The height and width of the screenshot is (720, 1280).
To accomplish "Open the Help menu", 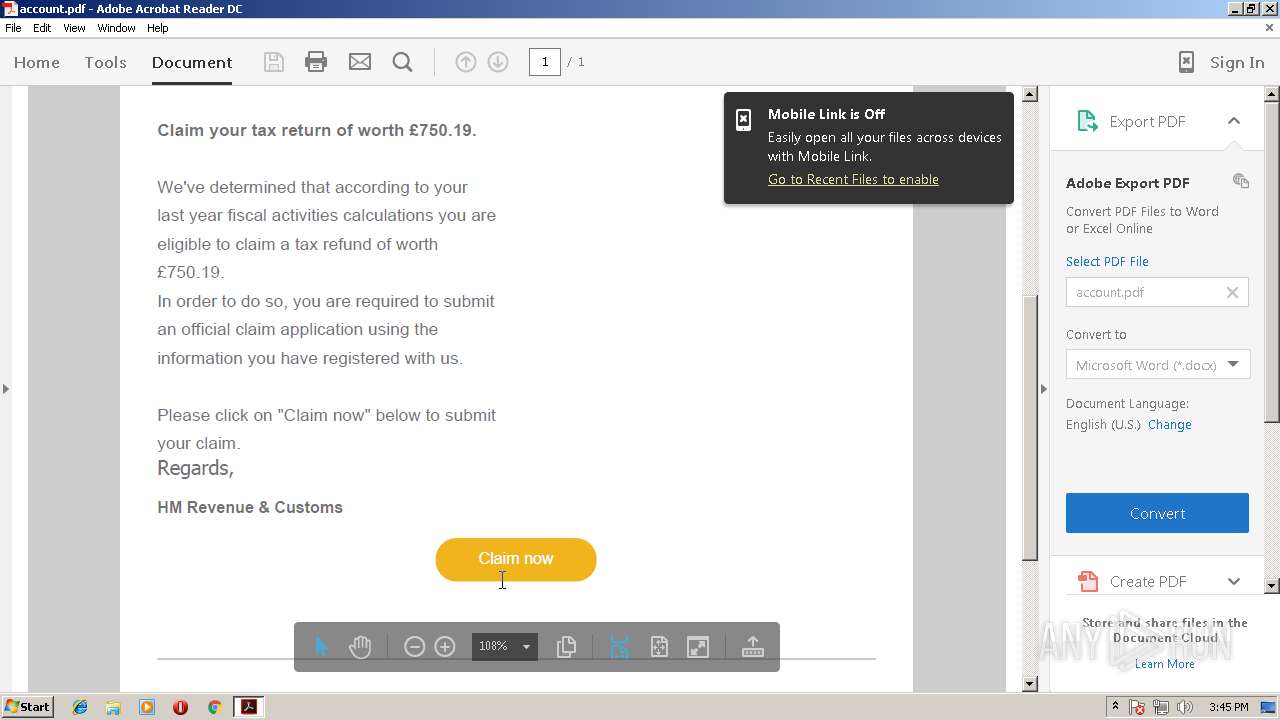I will [158, 28].
